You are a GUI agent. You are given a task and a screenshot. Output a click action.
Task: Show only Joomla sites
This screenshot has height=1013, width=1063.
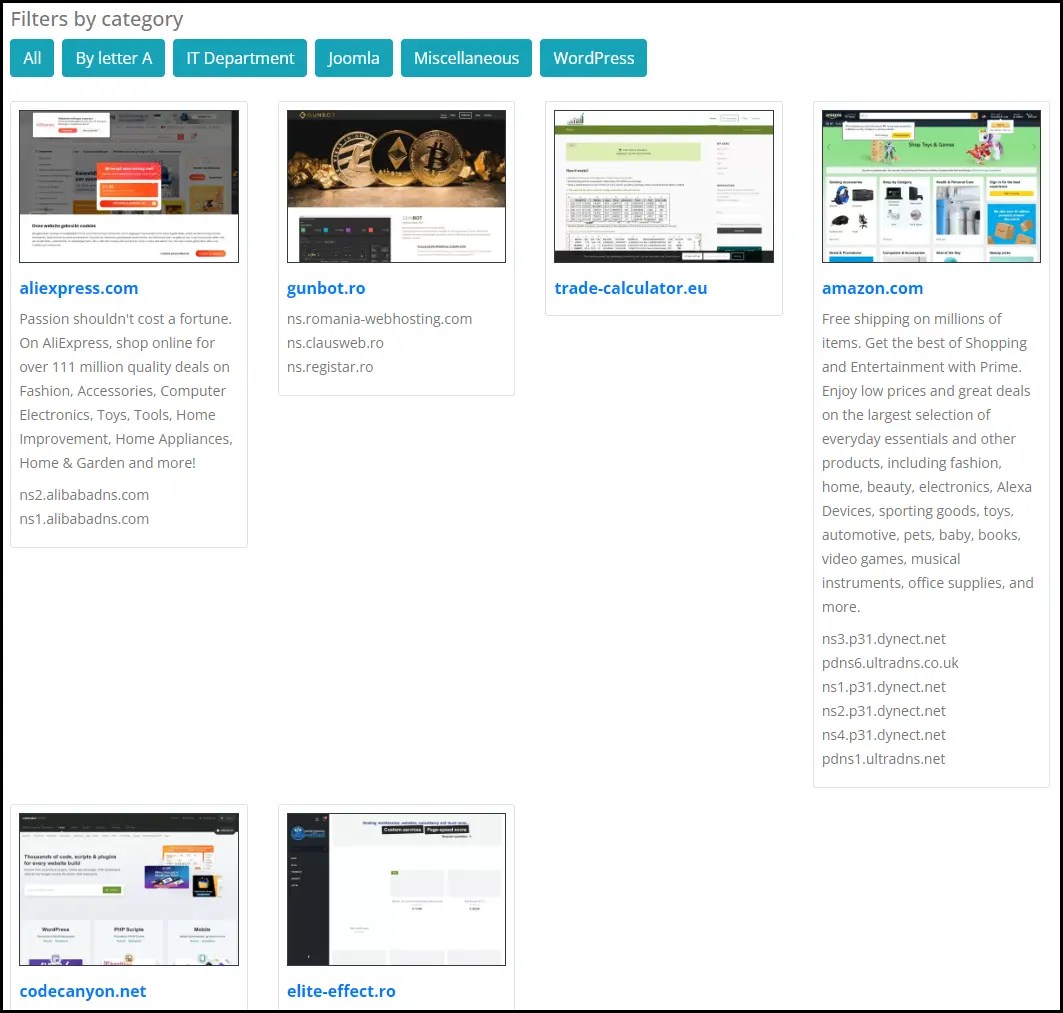[x=353, y=58]
